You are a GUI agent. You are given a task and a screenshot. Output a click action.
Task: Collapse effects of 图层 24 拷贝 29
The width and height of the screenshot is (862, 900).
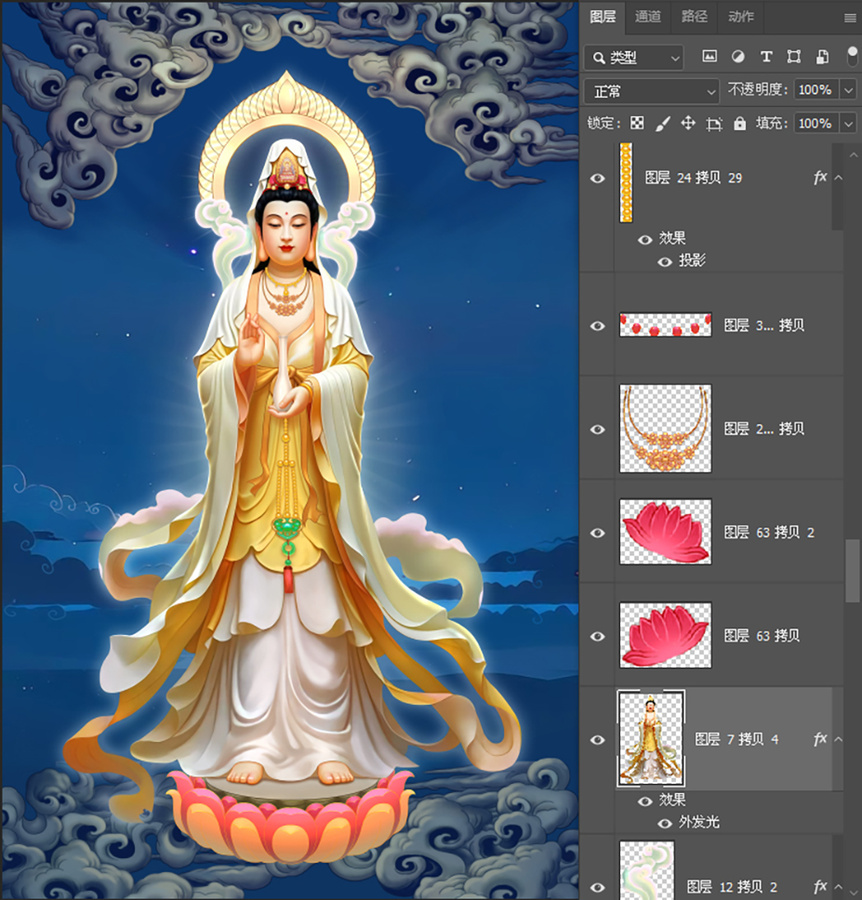(x=838, y=178)
